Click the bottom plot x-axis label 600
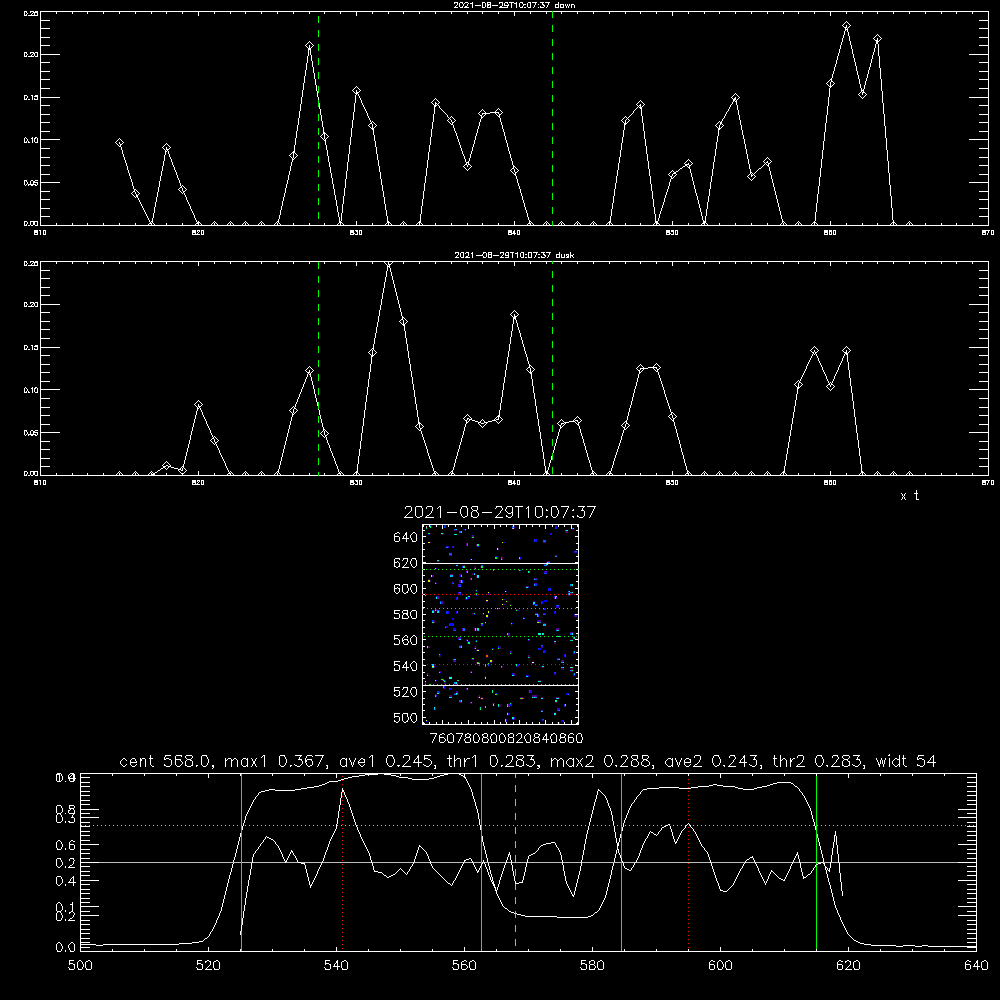Screen dimensions: 1000x1000 pos(720,966)
